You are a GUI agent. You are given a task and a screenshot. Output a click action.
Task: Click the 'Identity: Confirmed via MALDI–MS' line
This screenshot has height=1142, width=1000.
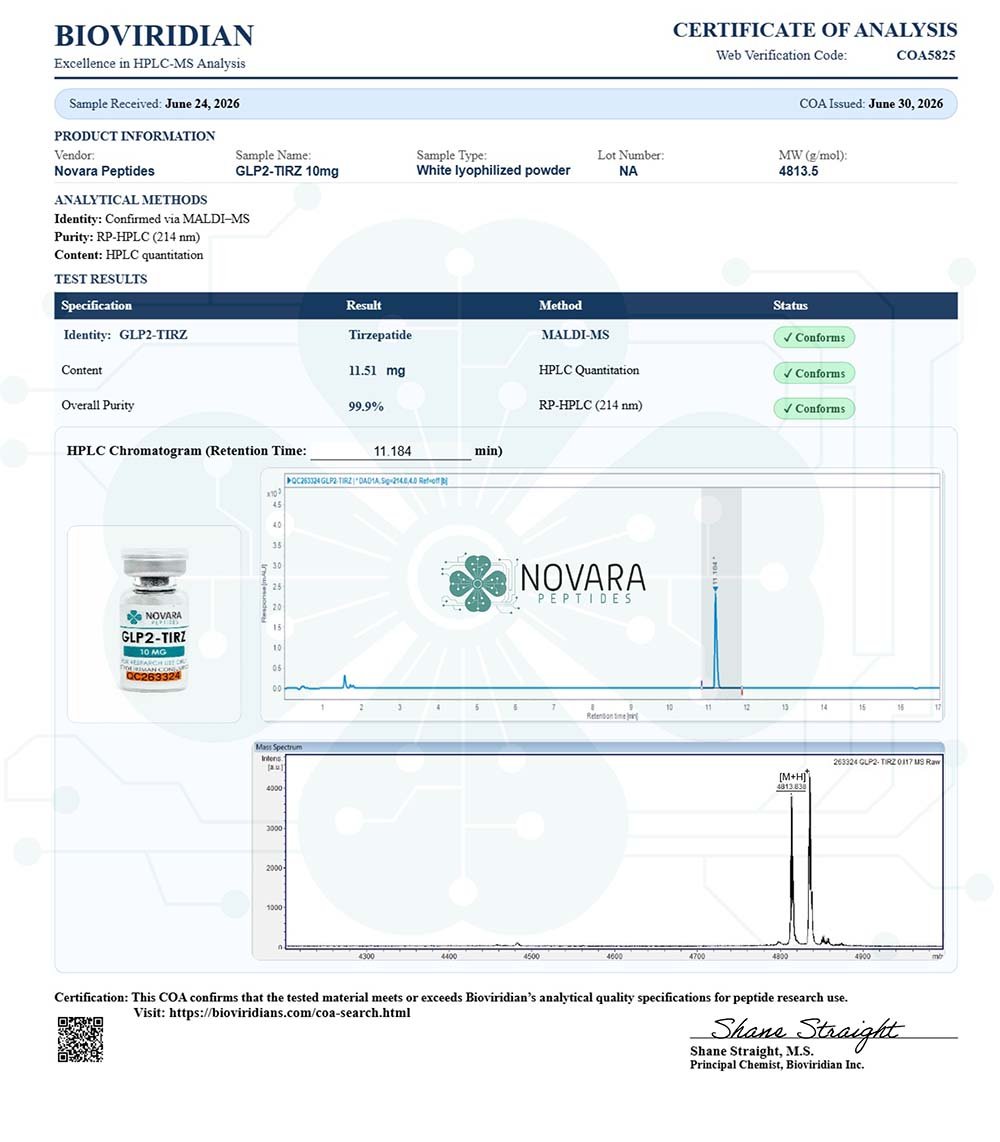pyautogui.click(x=151, y=218)
